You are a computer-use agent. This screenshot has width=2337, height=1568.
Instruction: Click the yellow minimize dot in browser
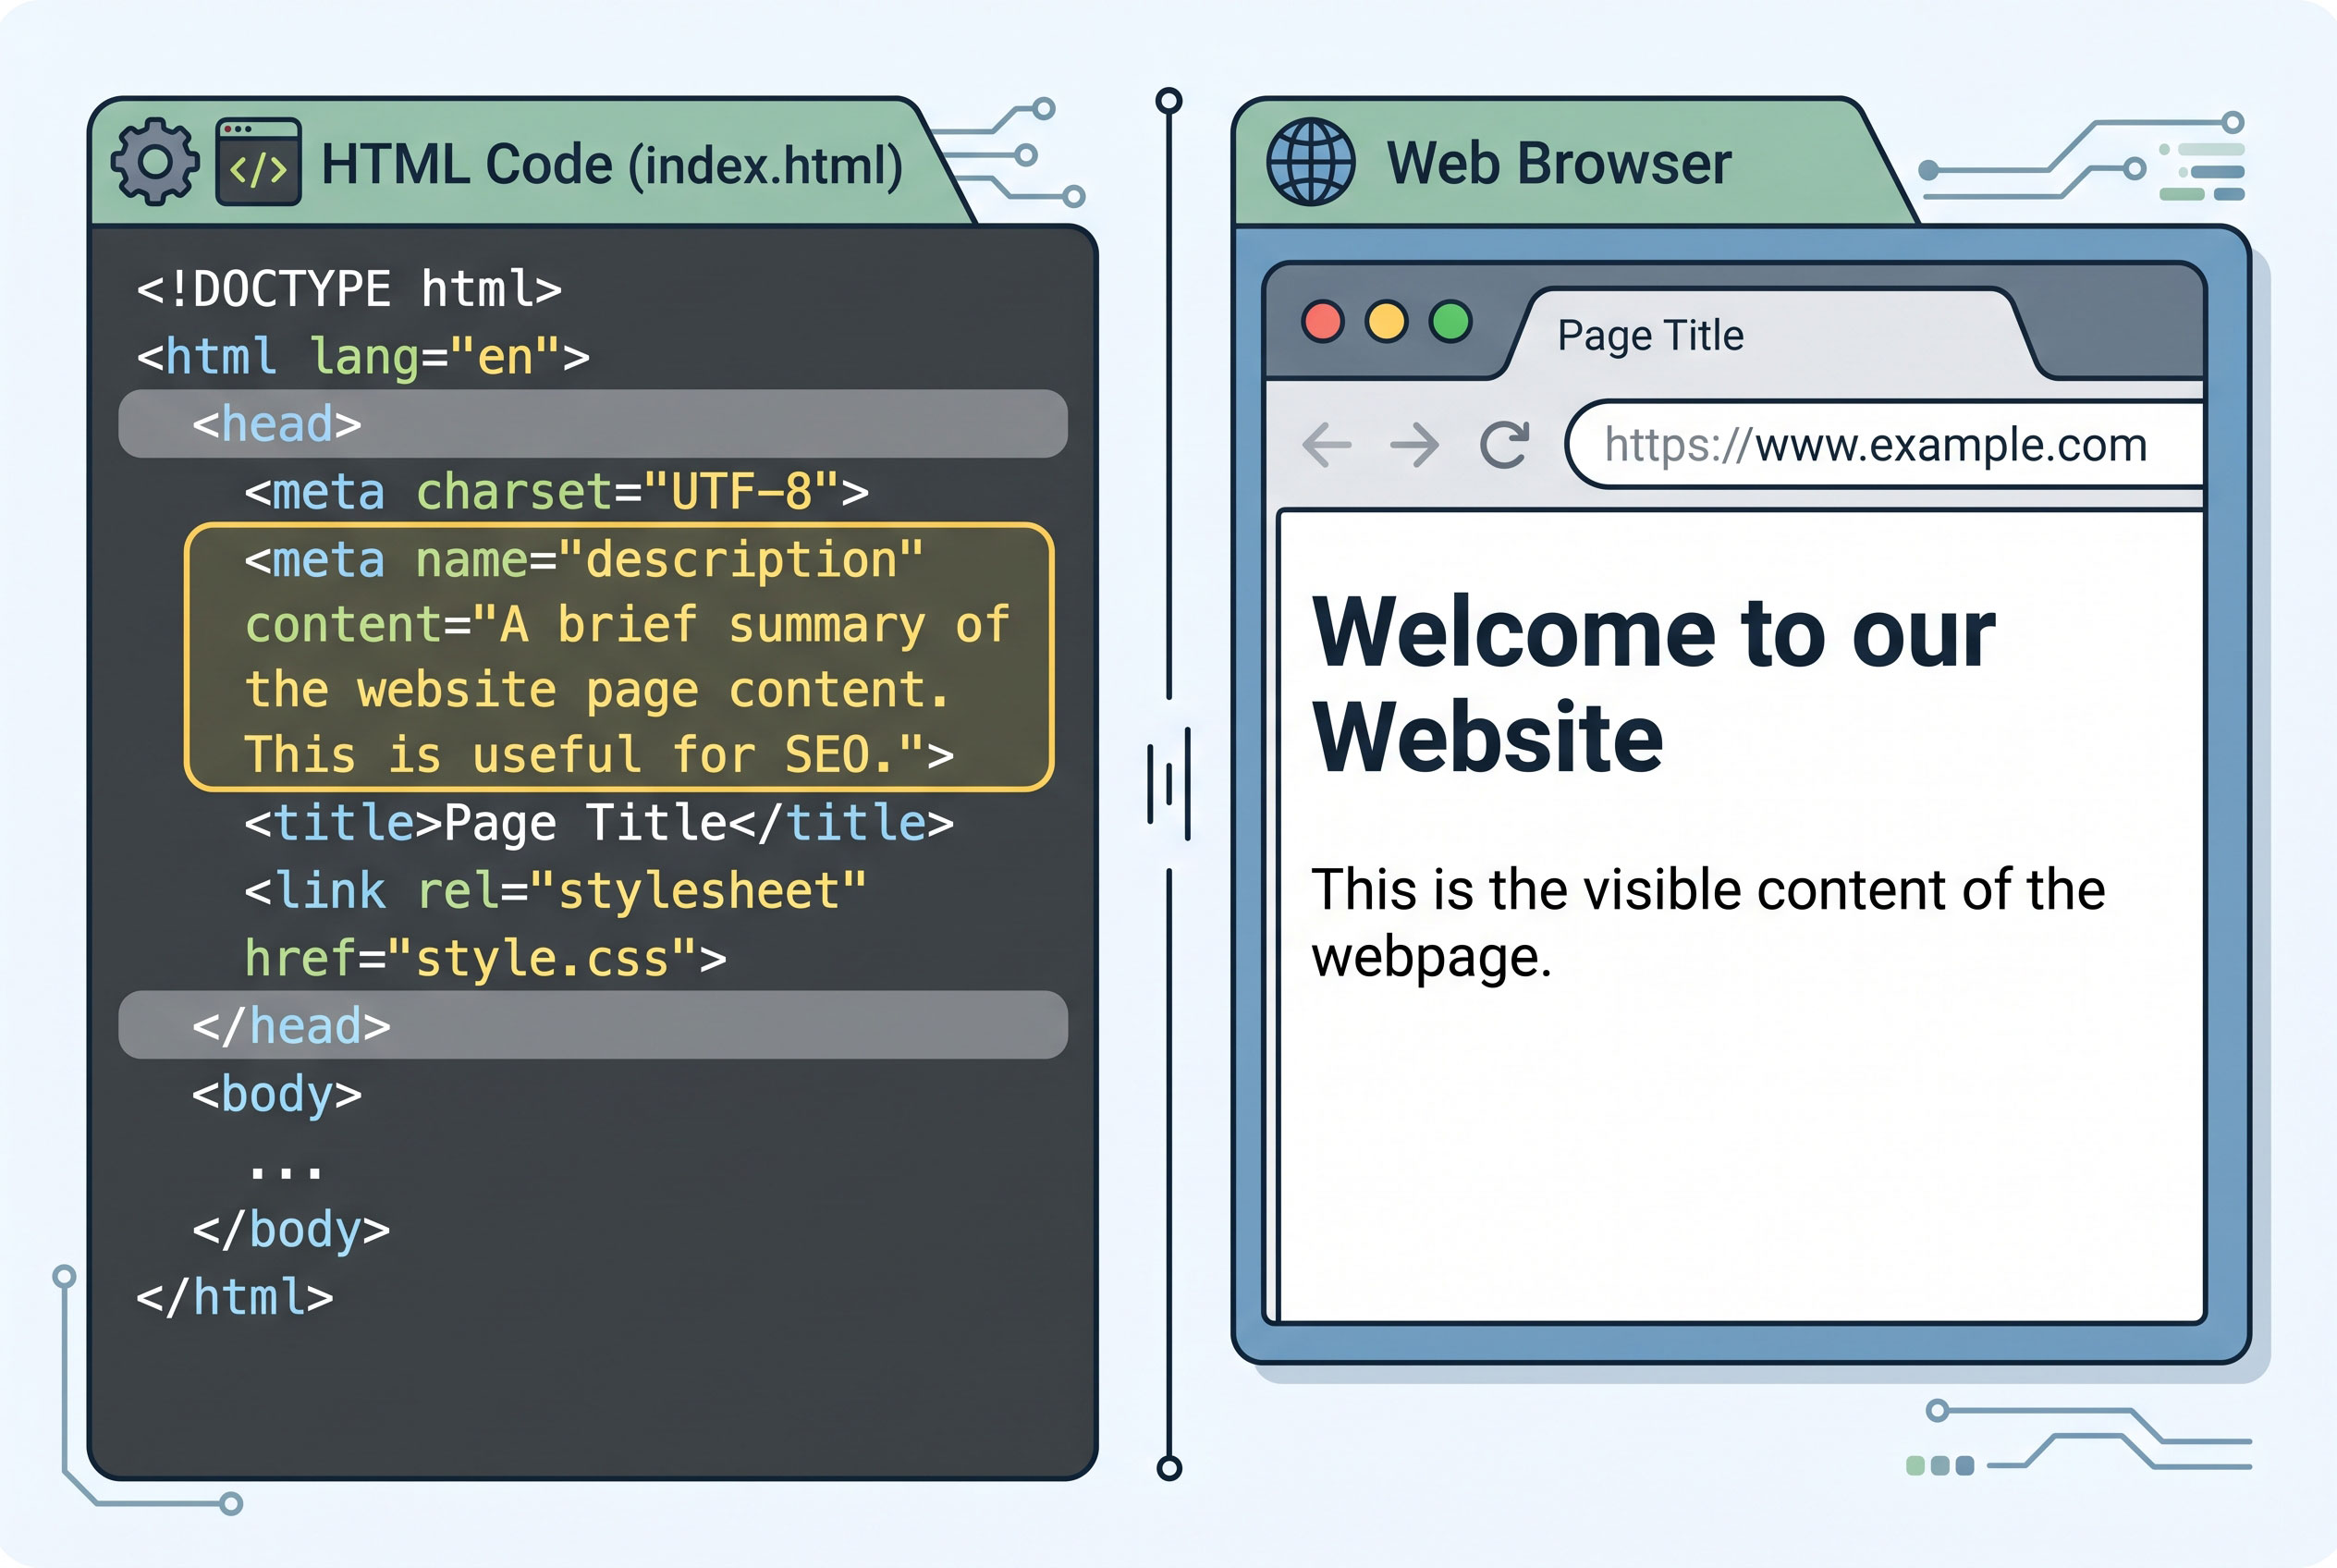[1386, 322]
